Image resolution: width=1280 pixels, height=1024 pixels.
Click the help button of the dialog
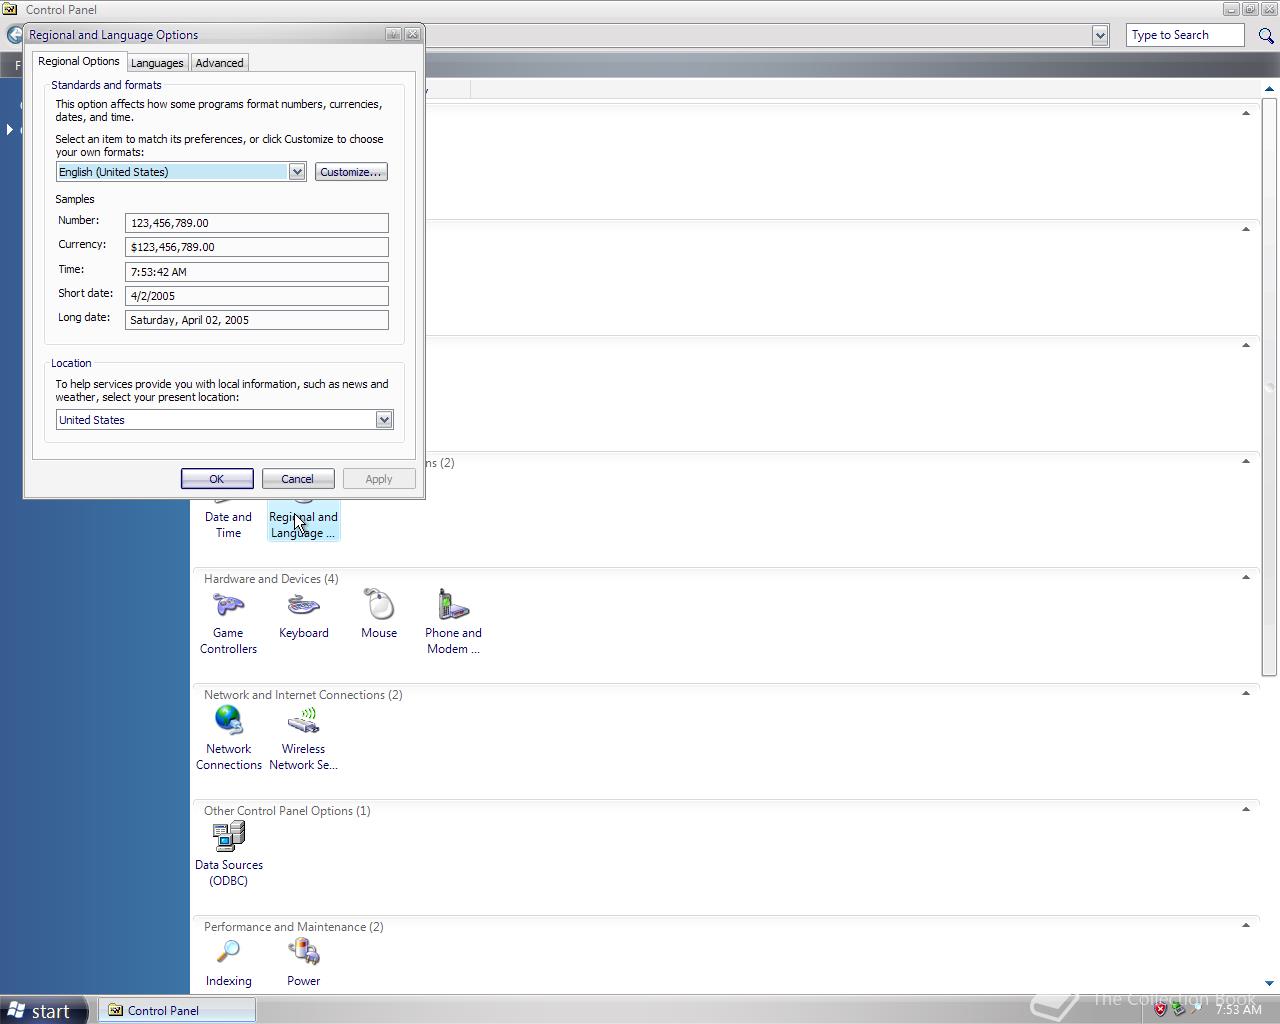click(394, 34)
